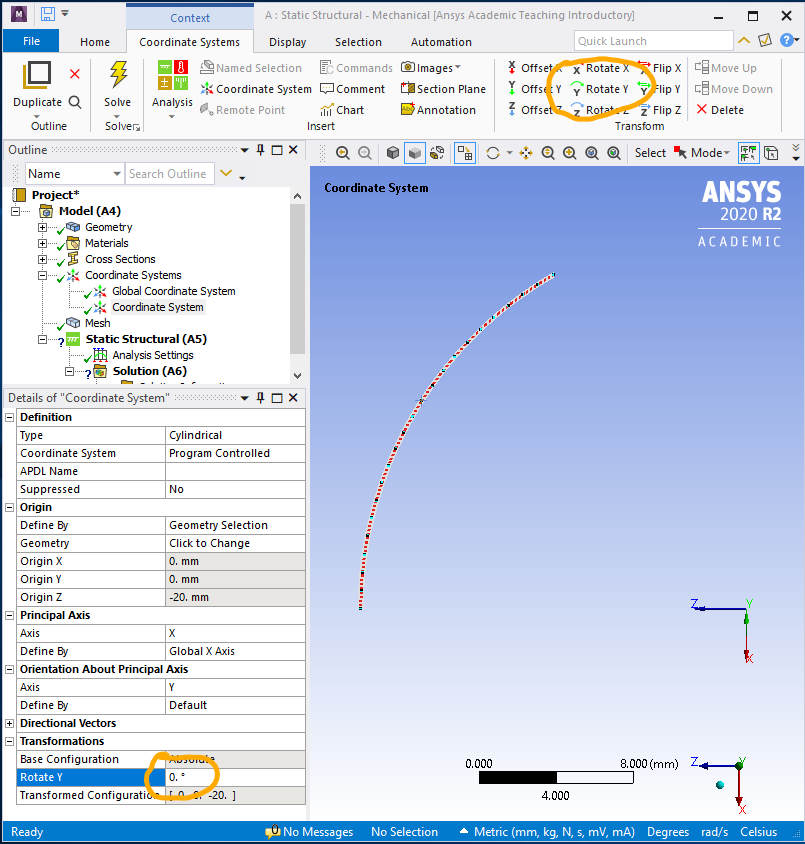
Task: Click into the Search Outline field
Action: click(x=170, y=174)
